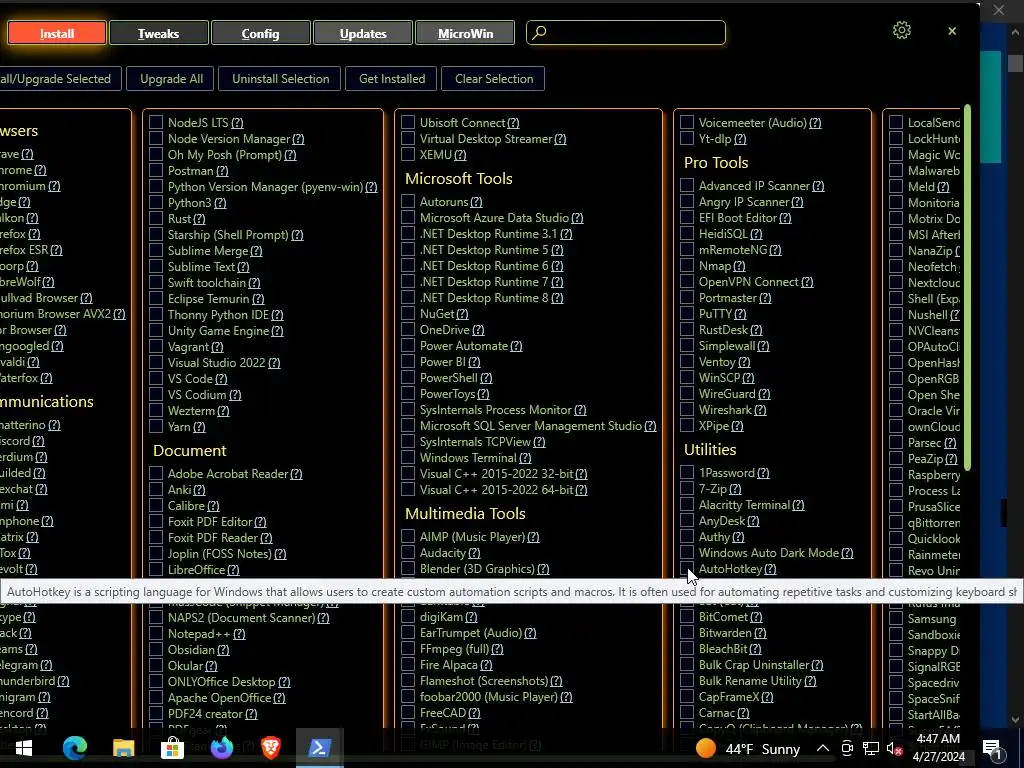Screen dimensions: 1024x768
Task: Show hidden system tray icons
Action: click(823, 748)
